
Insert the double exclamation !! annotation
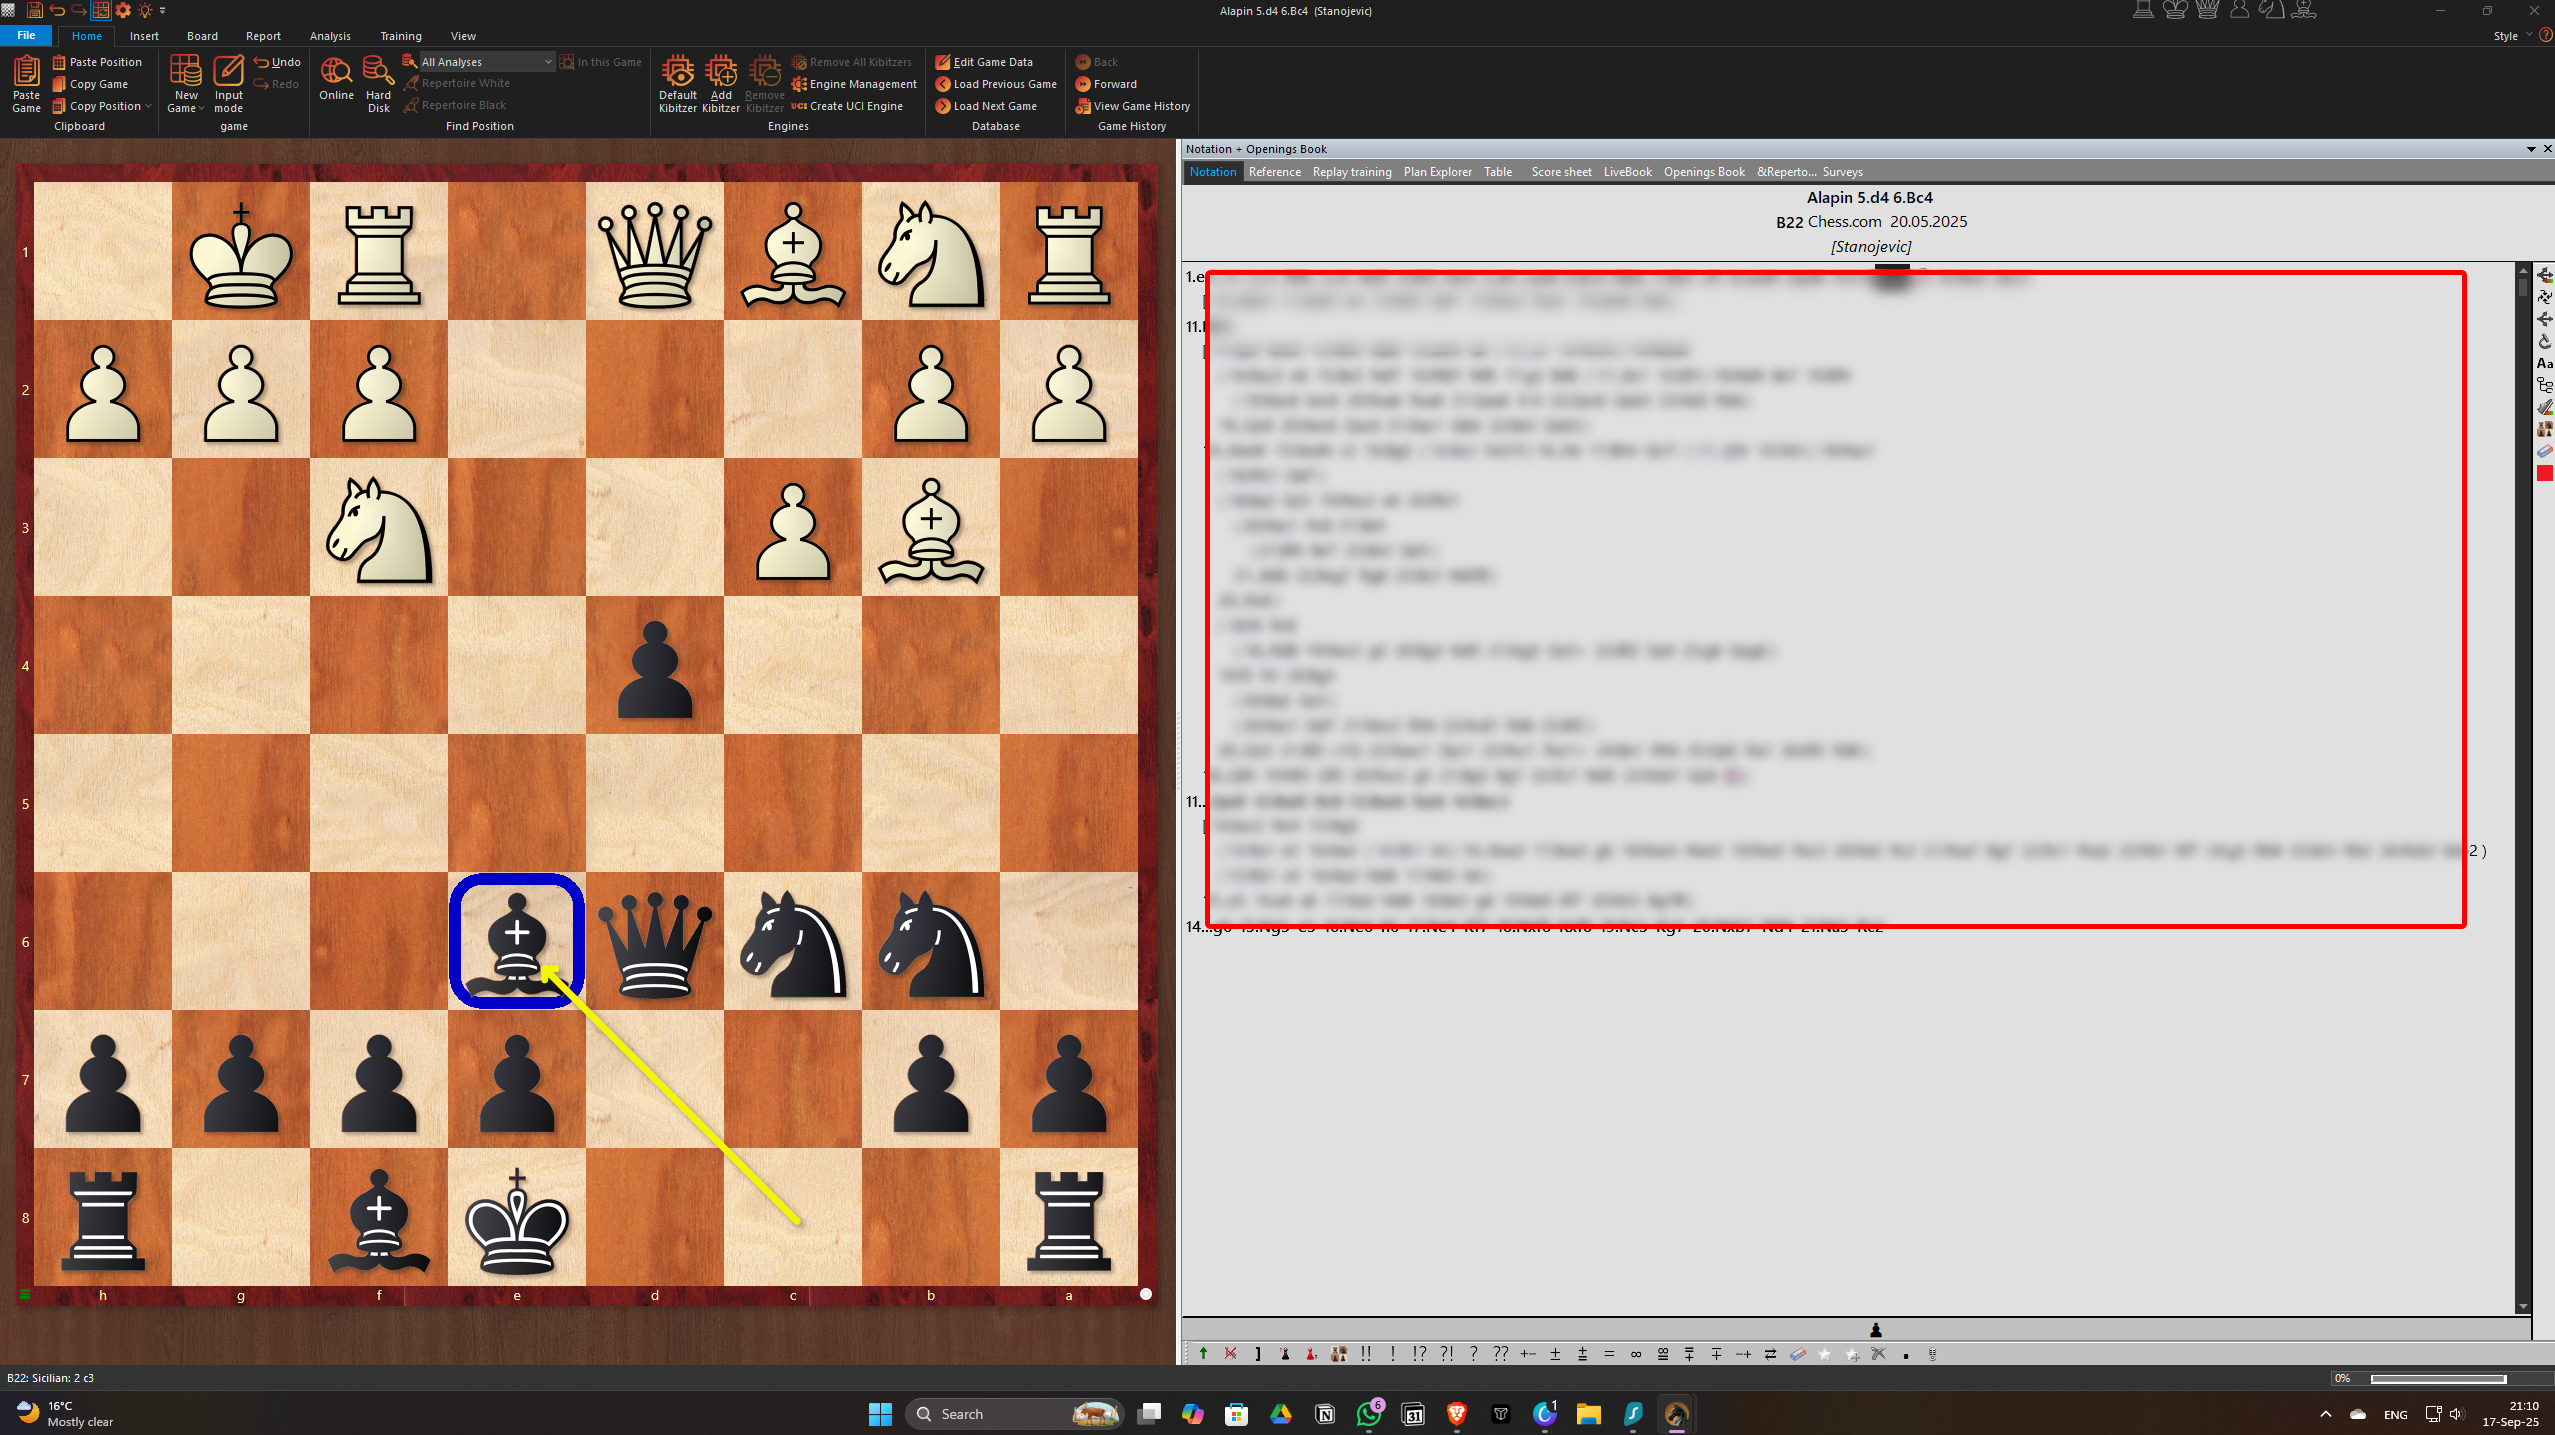1366,1354
